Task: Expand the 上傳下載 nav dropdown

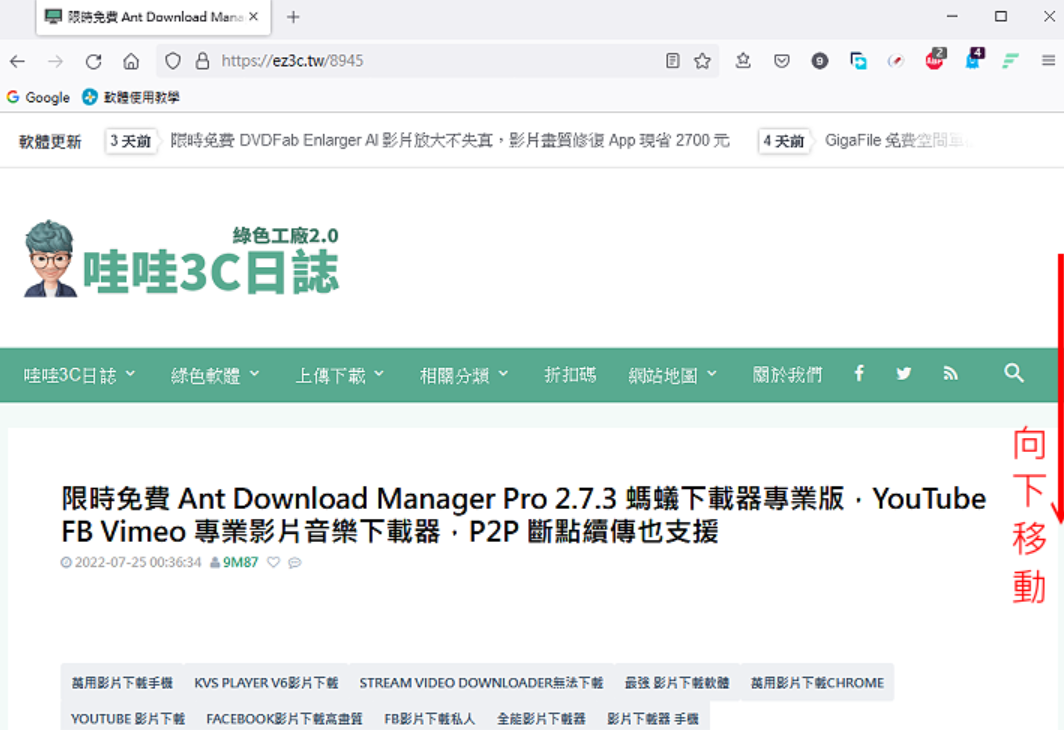Action: tap(339, 374)
